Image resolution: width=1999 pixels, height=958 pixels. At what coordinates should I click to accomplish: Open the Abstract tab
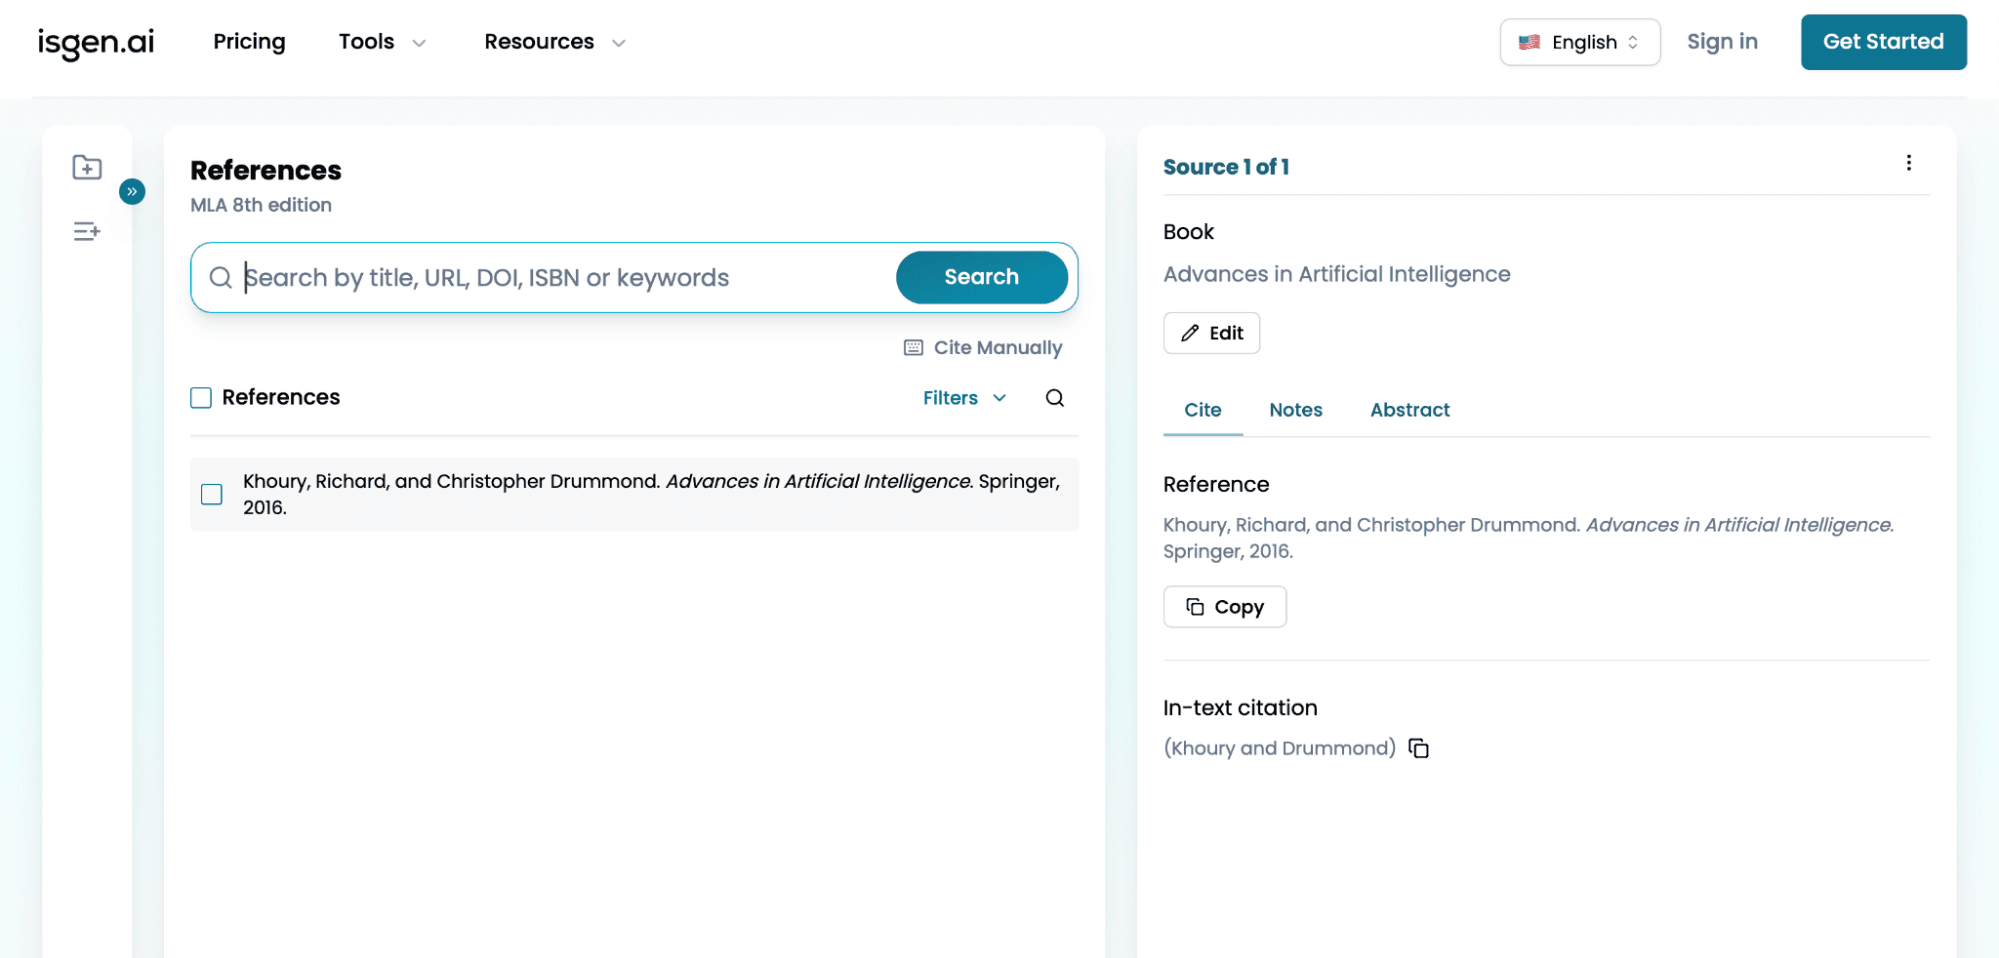pos(1409,410)
